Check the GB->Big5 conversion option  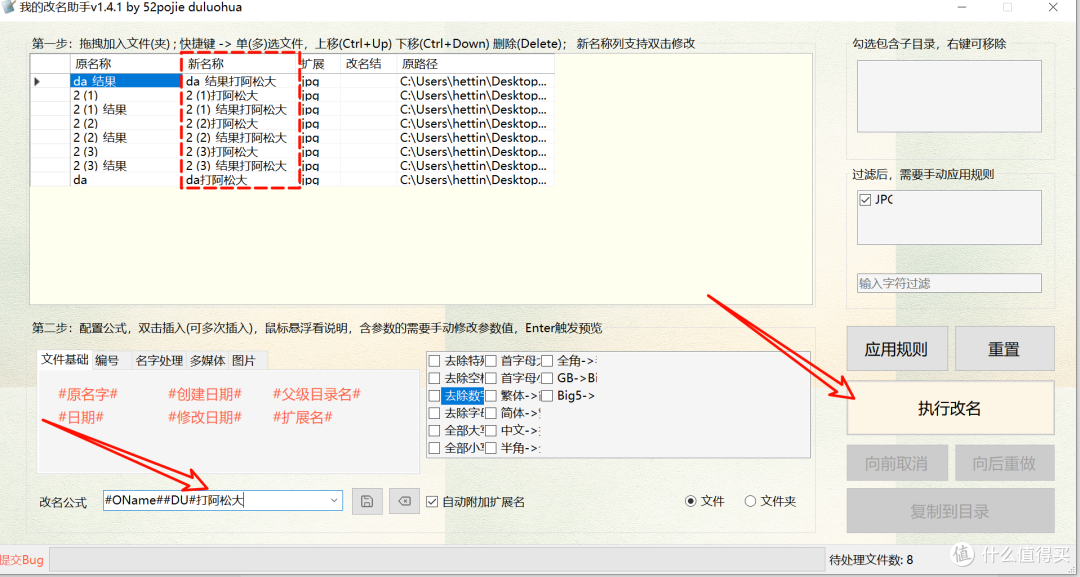[547, 378]
